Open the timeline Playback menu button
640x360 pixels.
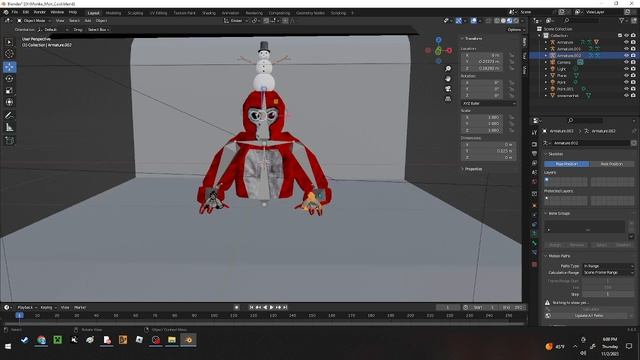27,307
